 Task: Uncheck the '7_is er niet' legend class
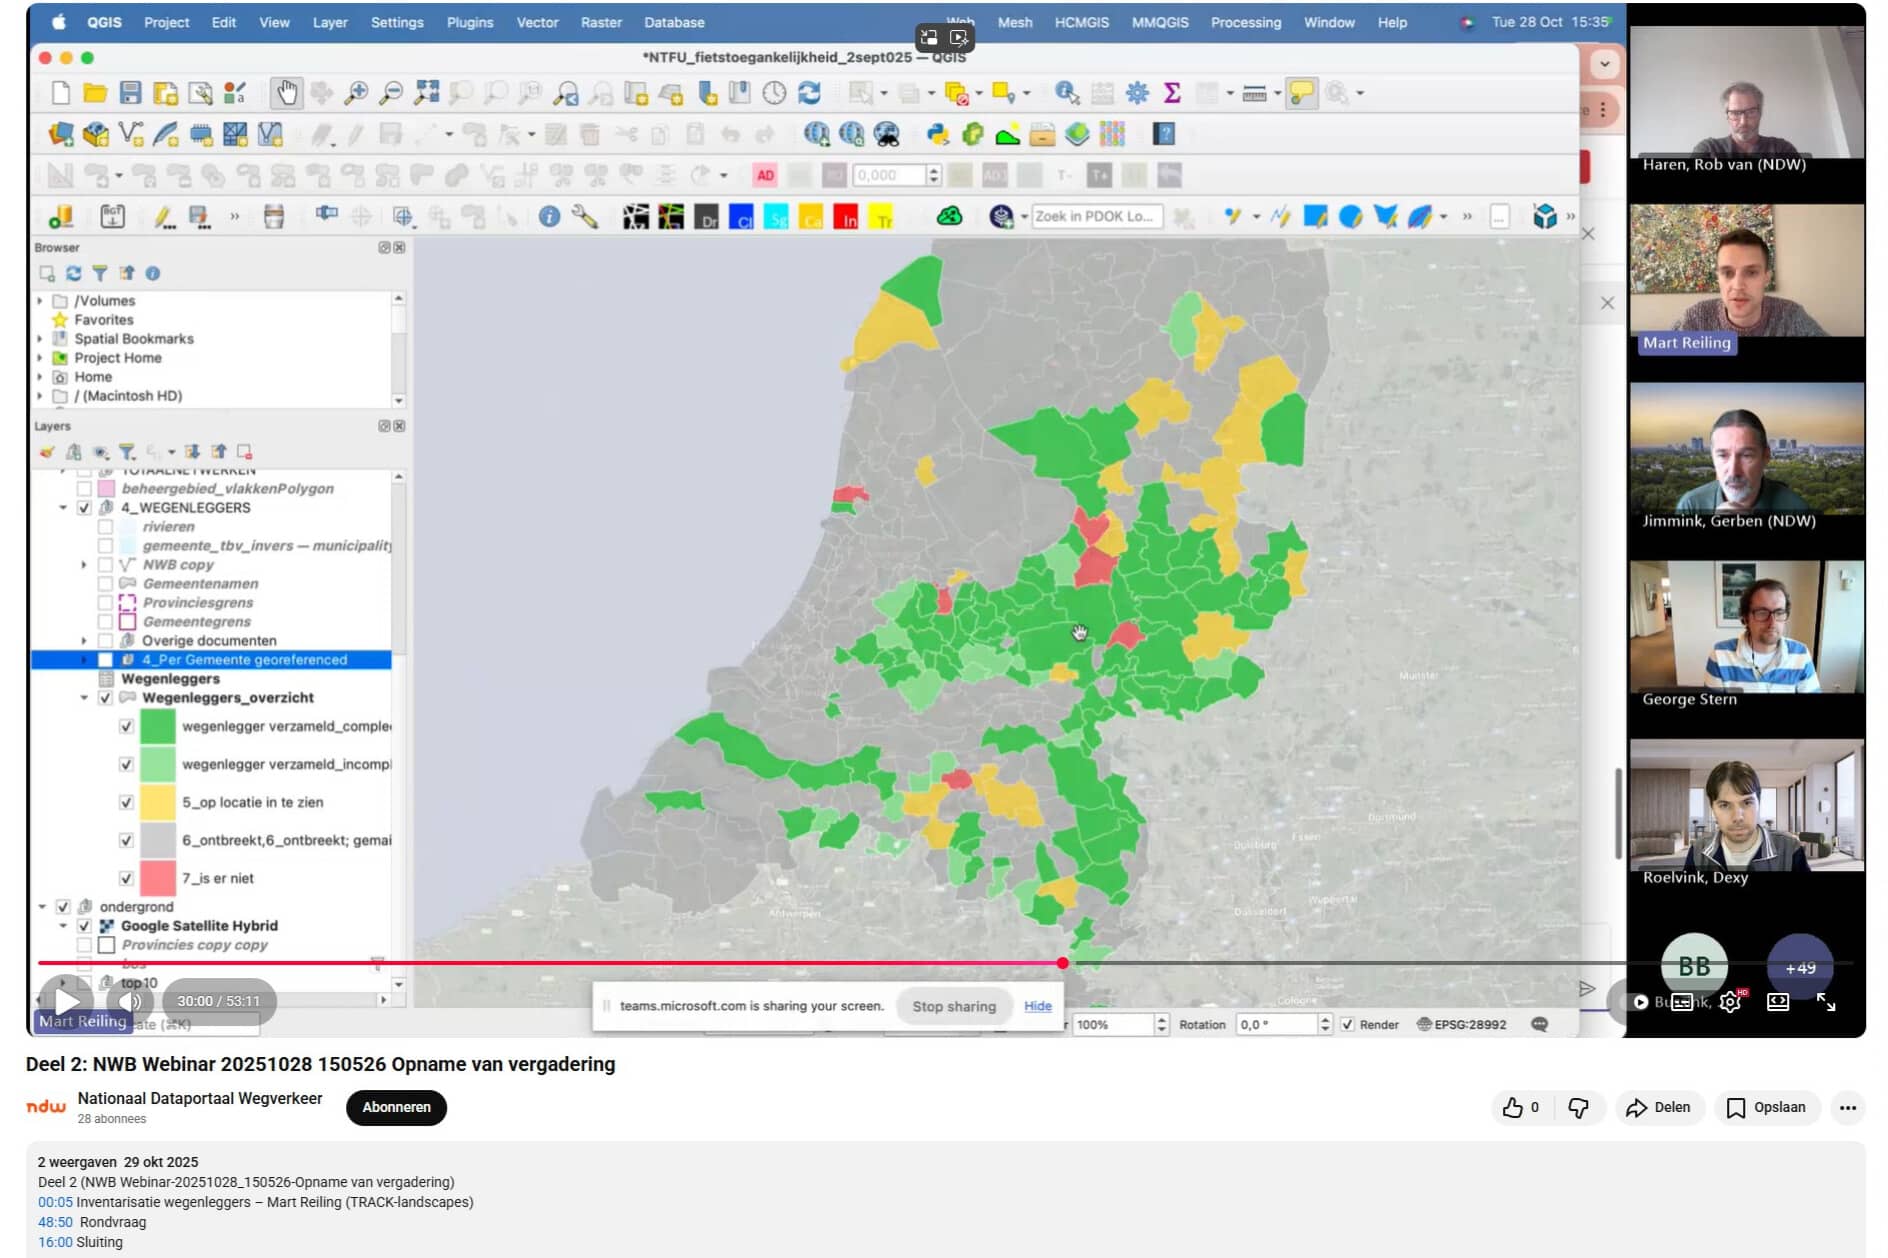coord(126,878)
